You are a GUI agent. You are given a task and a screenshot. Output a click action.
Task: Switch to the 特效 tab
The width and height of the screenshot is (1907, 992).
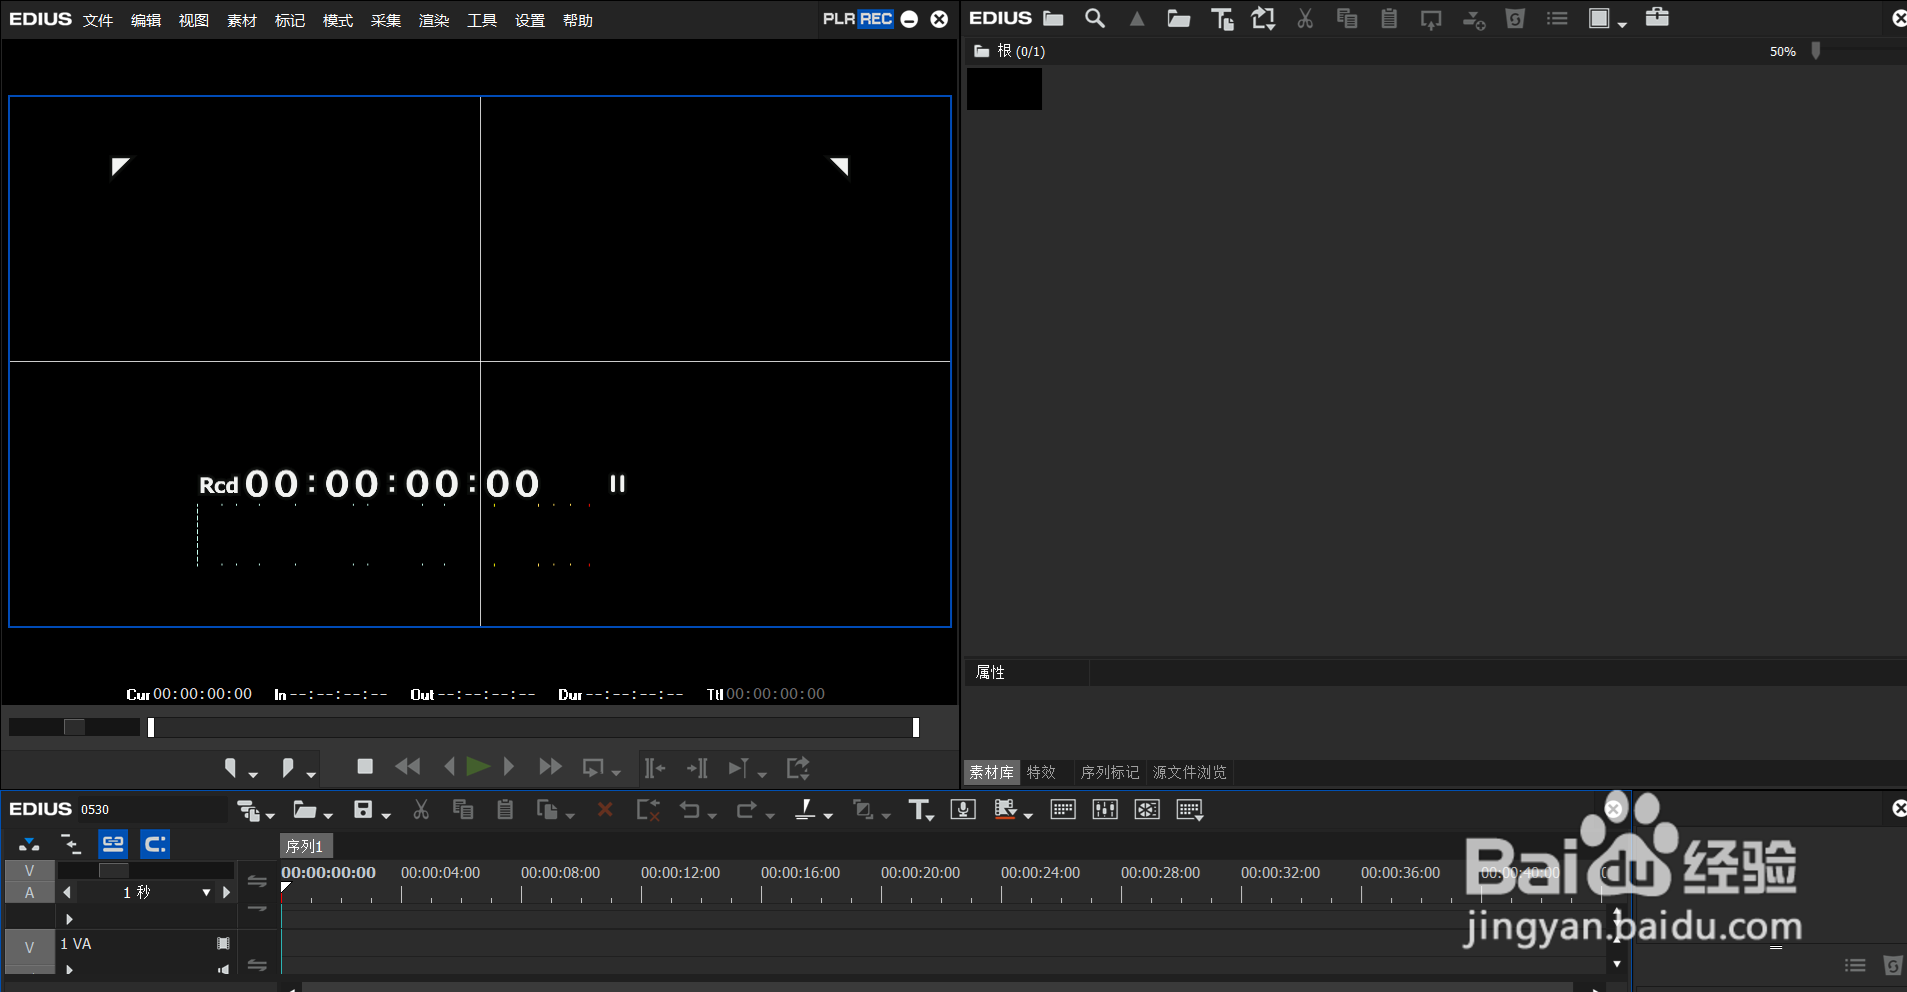coord(1041,772)
